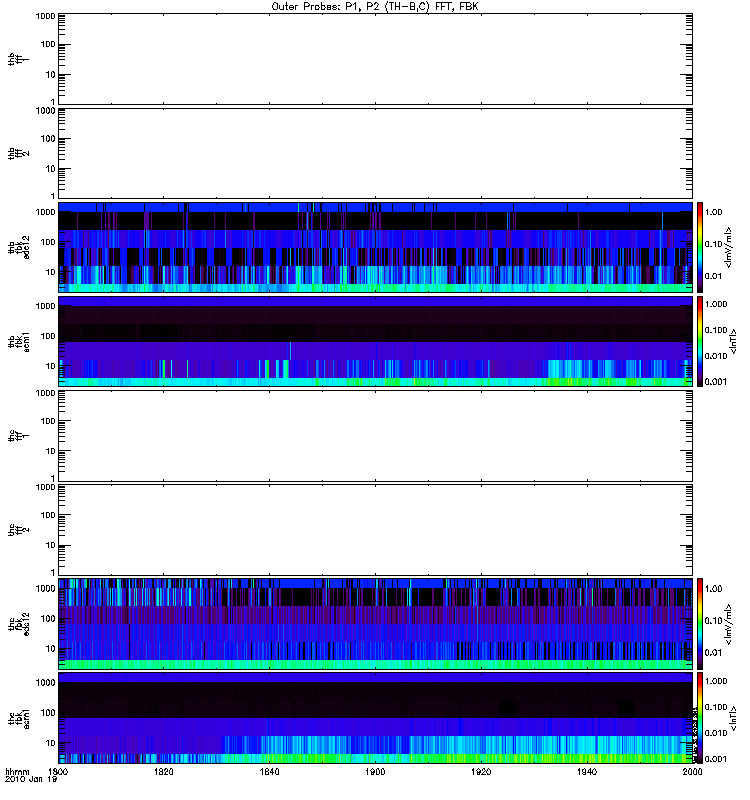Select the empty thc fff 1 plot panel
This screenshot has width=750, height=800.
click(x=375, y=436)
